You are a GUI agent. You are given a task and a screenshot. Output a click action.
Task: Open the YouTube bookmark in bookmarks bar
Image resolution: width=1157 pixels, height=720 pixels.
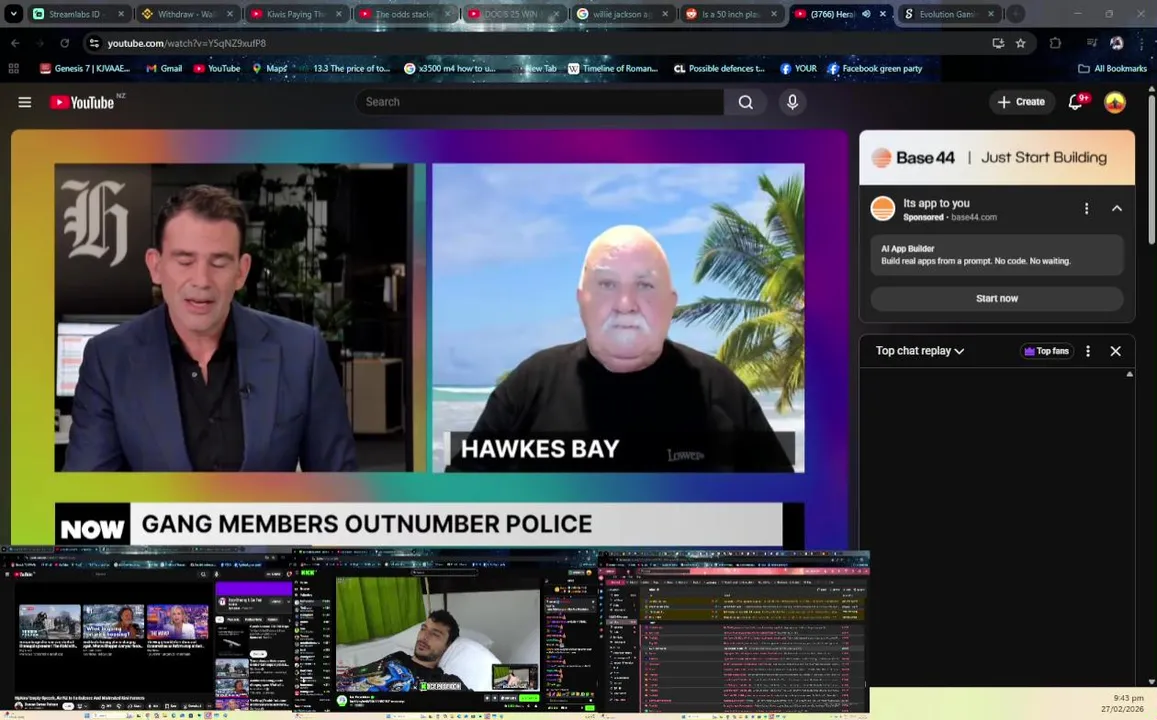pyautogui.click(x=217, y=69)
